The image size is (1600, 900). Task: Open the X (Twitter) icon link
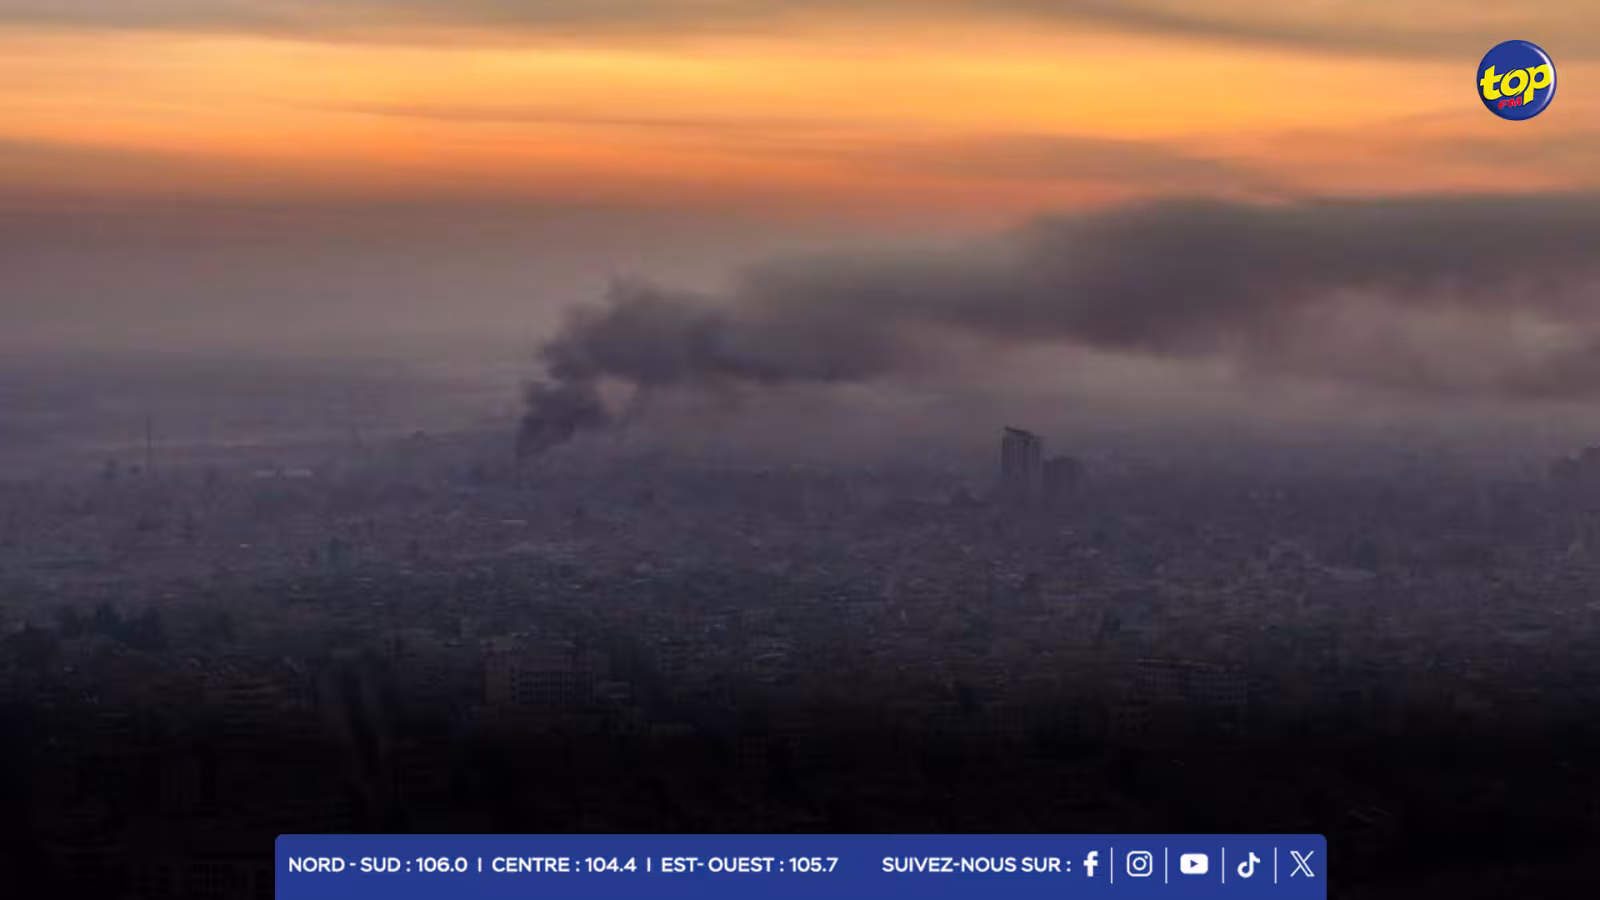1302,864
